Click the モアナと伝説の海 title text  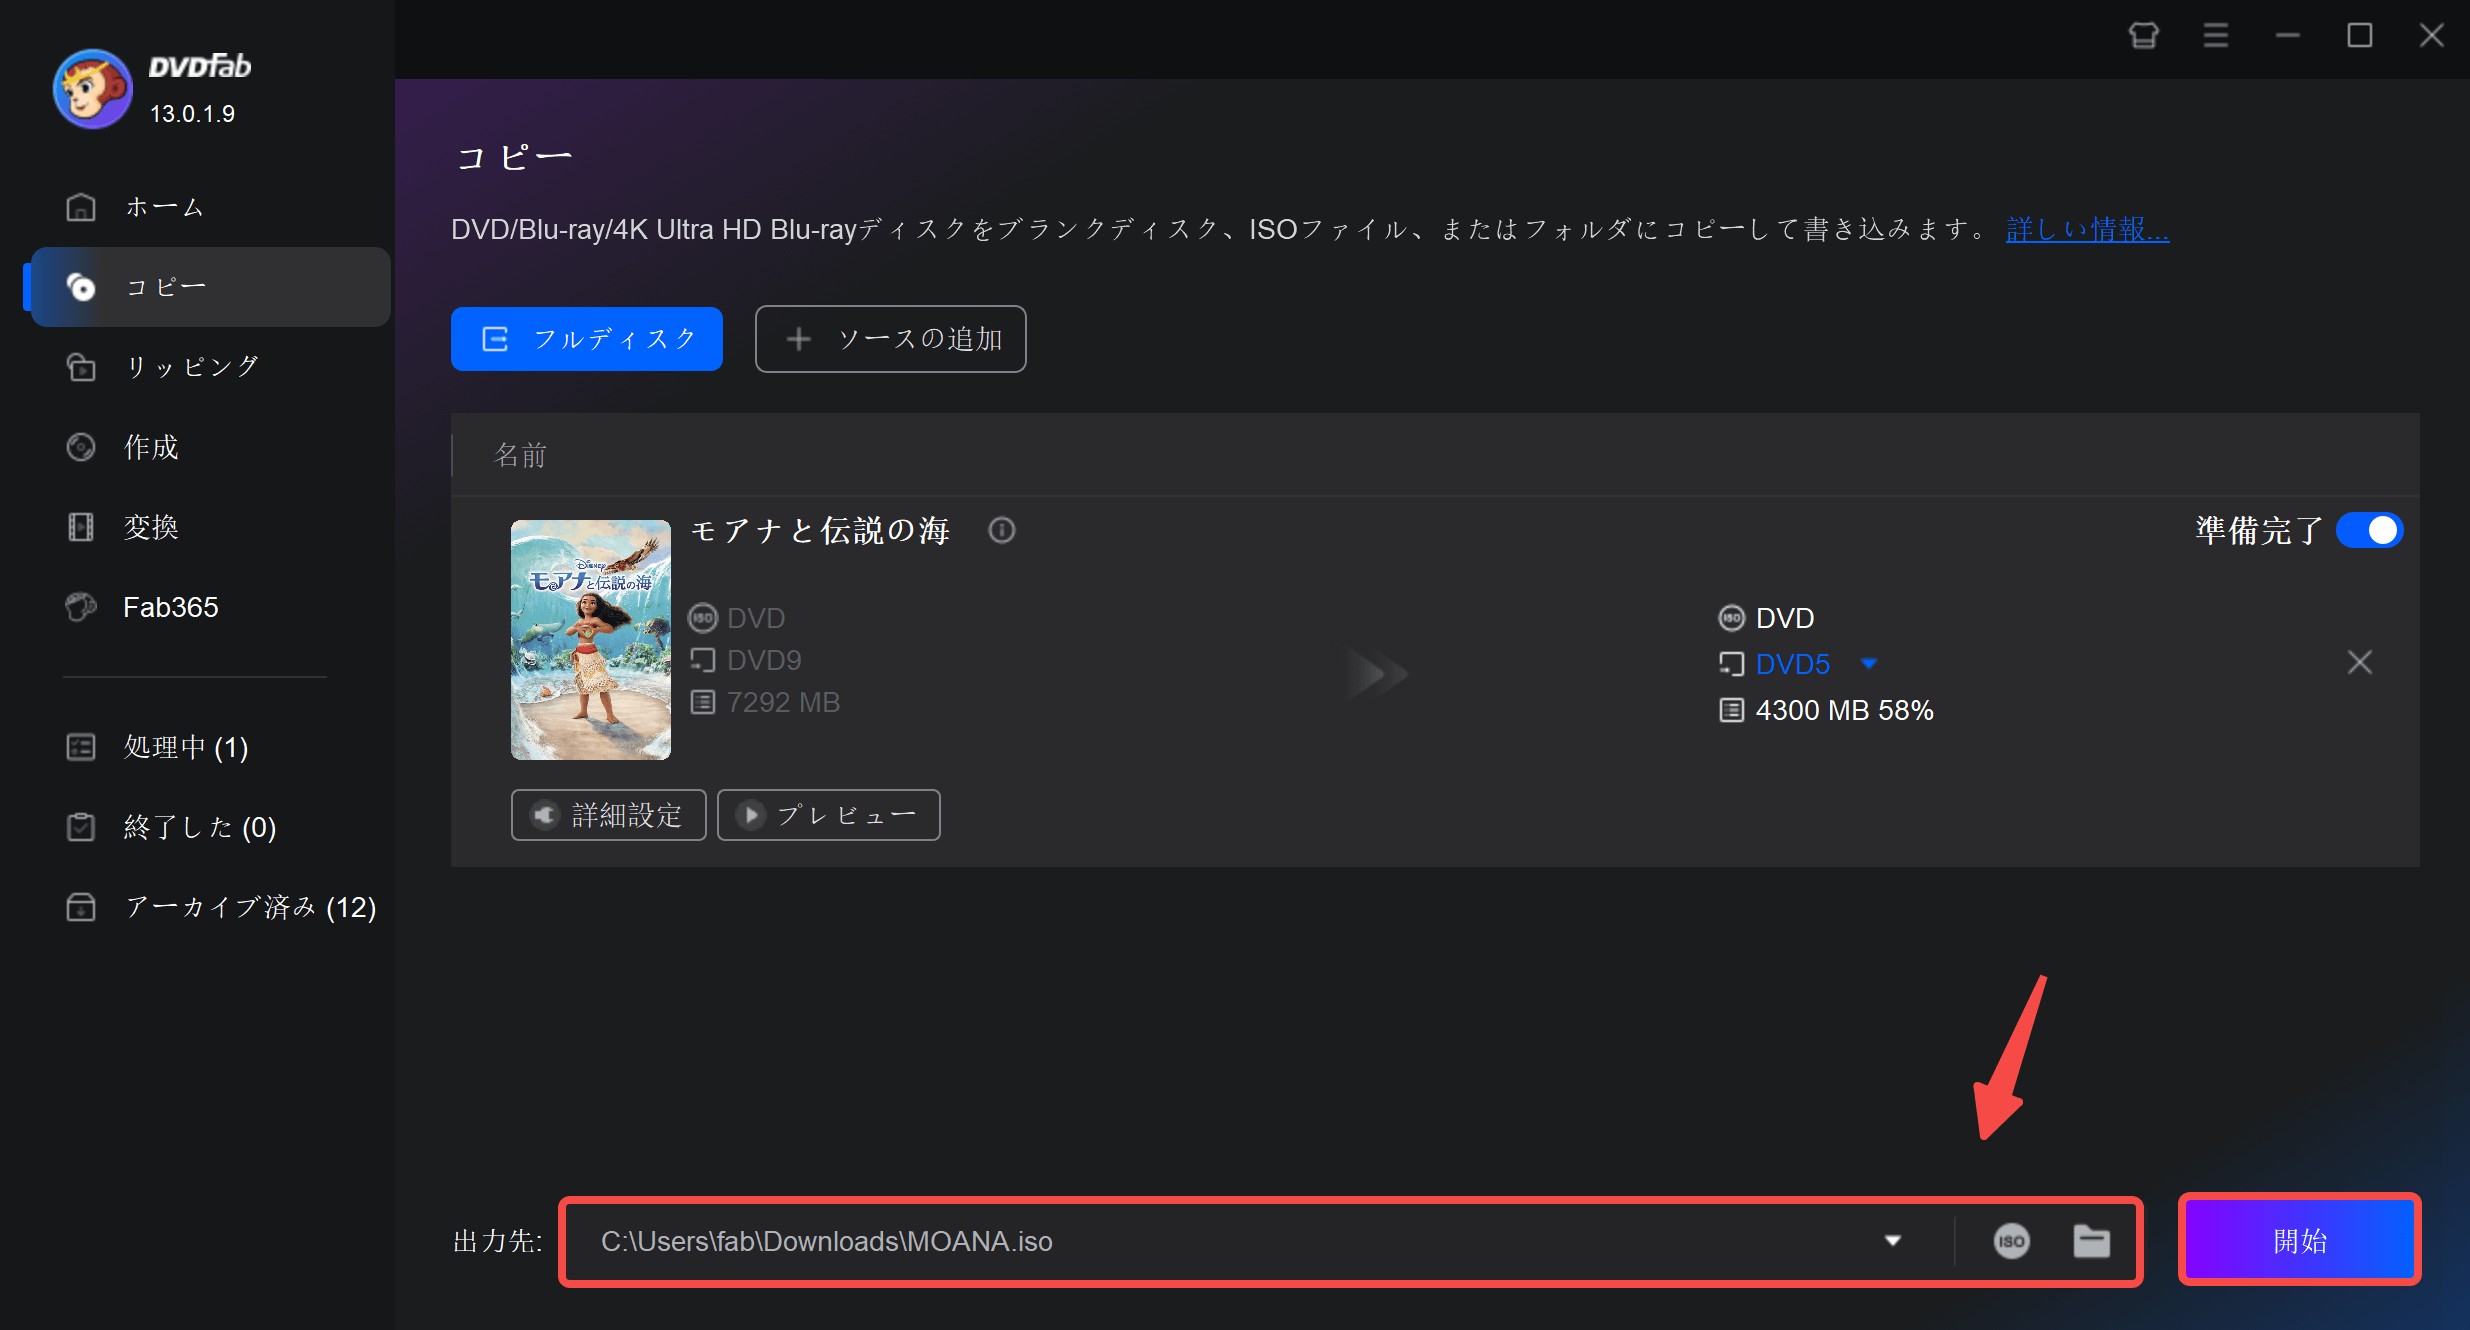pos(820,530)
